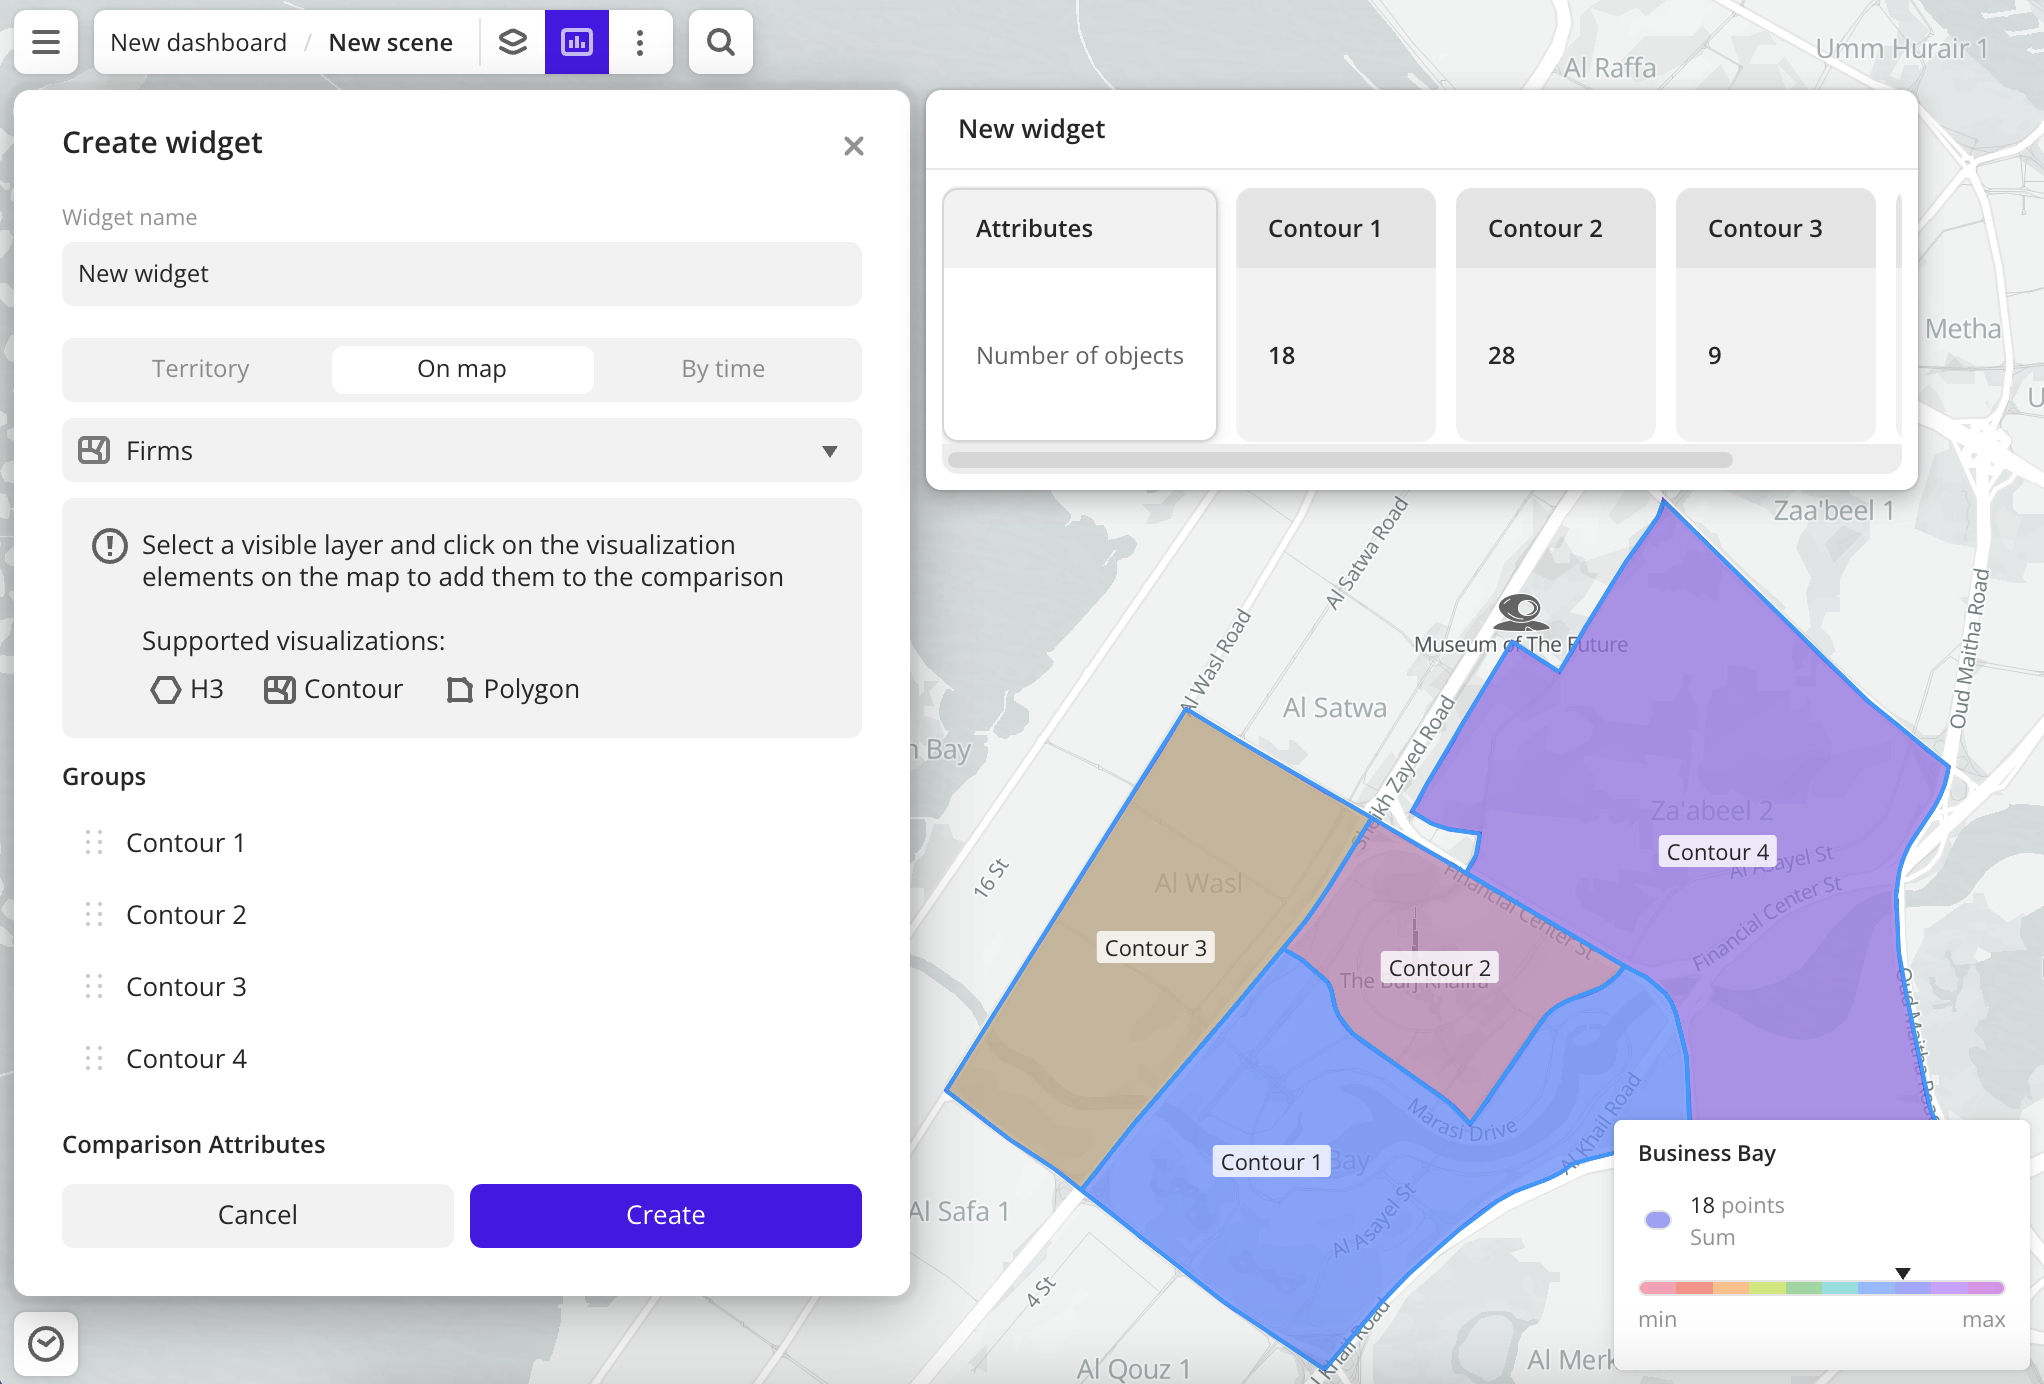
Task: Grab the drag handle next to Contour 2
Action: 94,914
